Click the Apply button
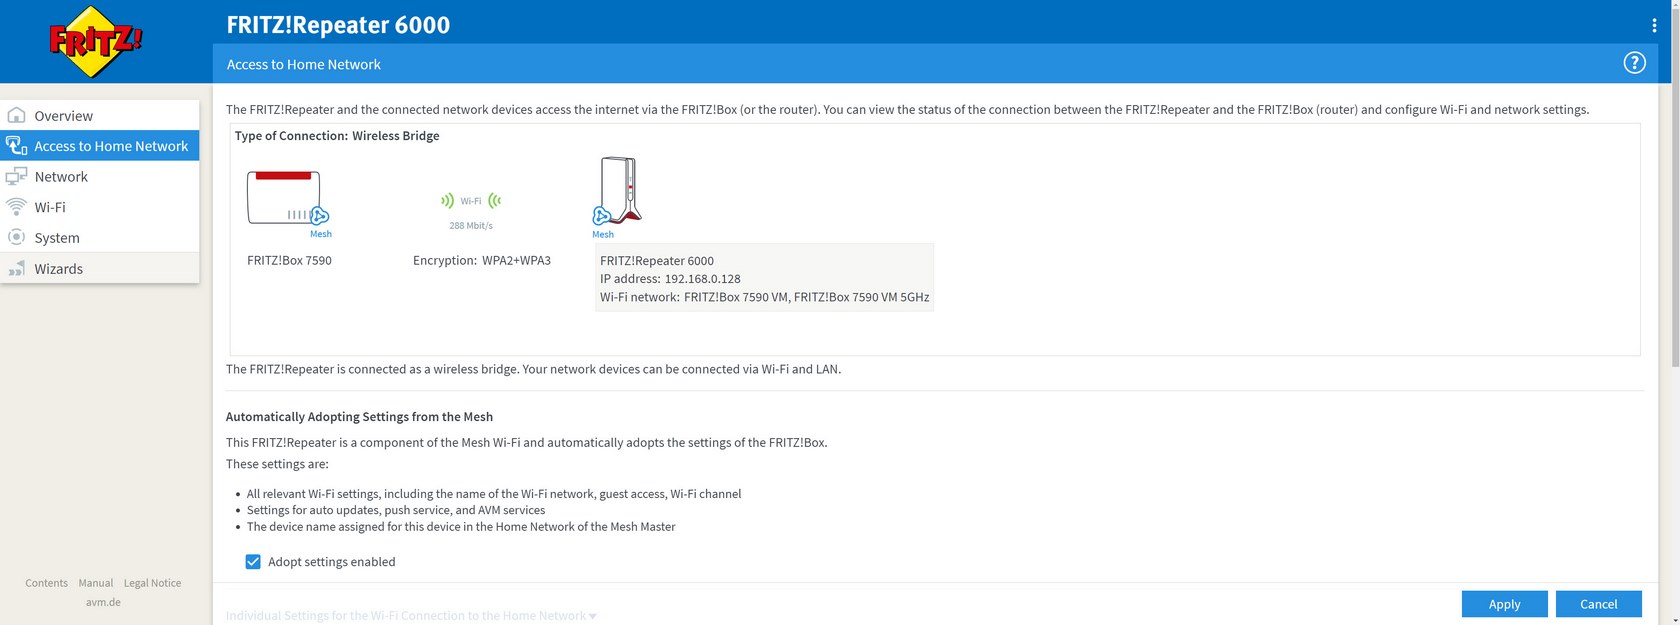The height and width of the screenshot is (625, 1680). pyautogui.click(x=1504, y=604)
